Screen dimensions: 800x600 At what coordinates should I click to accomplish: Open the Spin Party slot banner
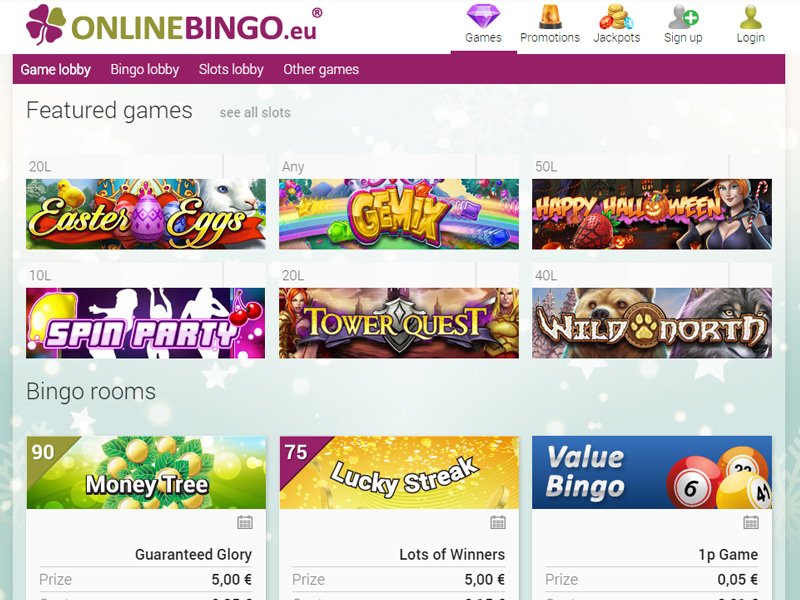coord(146,323)
